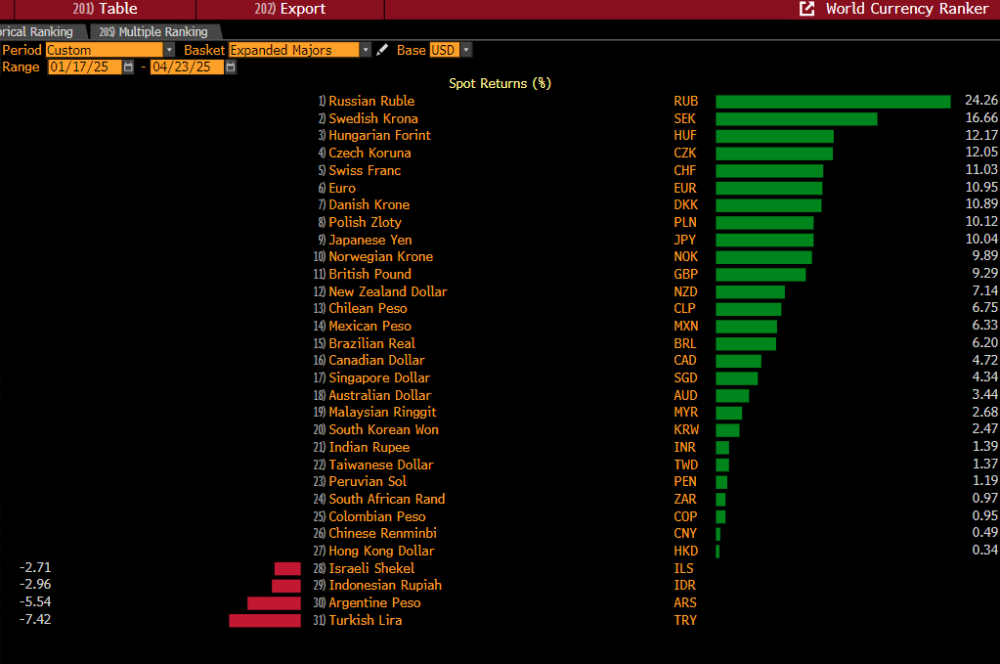1000x664 pixels.
Task: Switch to the Historical Ranking tab
Action: 38,32
